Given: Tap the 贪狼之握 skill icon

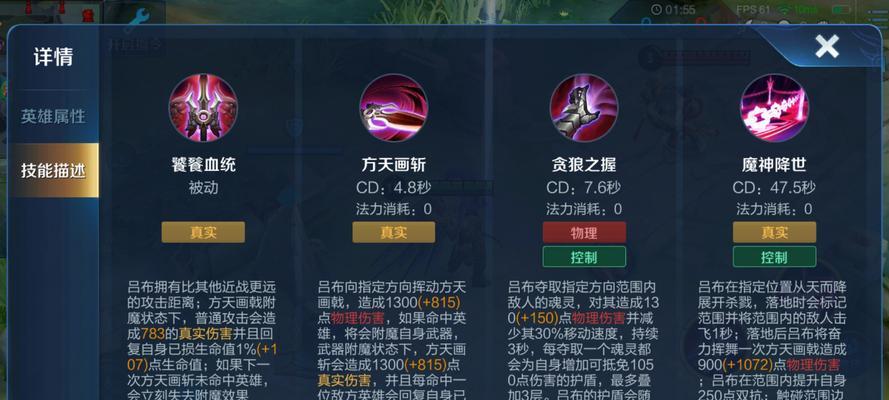Looking at the screenshot, I should tap(584, 108).
